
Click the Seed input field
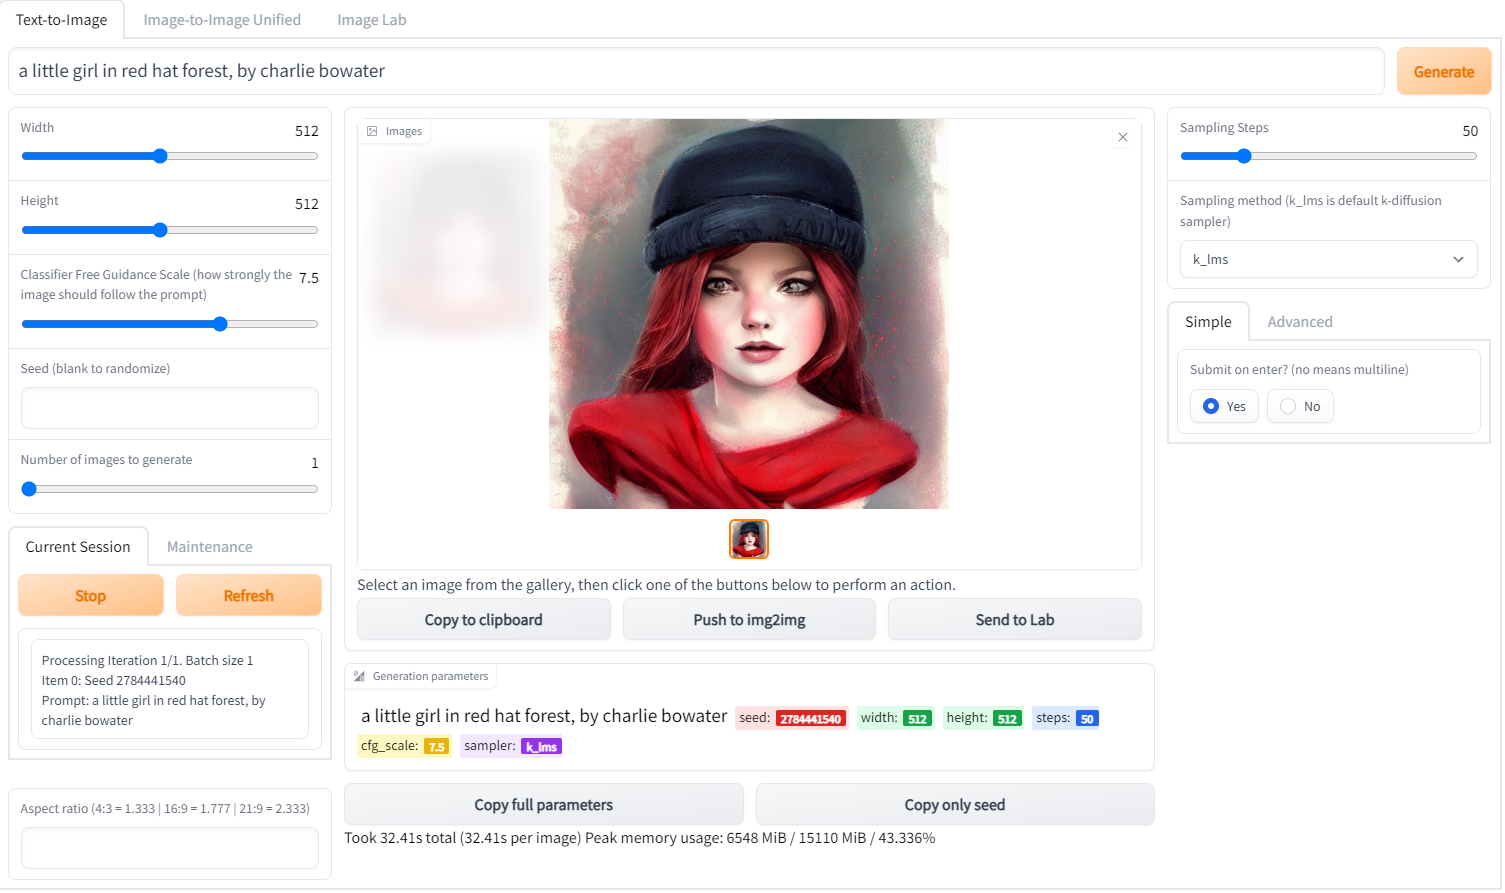(170, 408)
